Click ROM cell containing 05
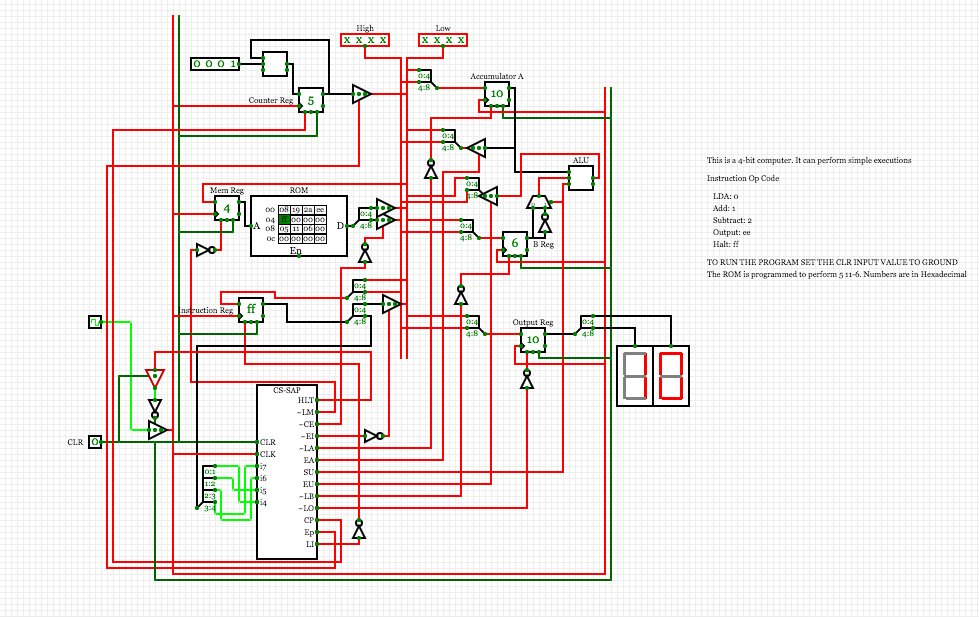 284,229
